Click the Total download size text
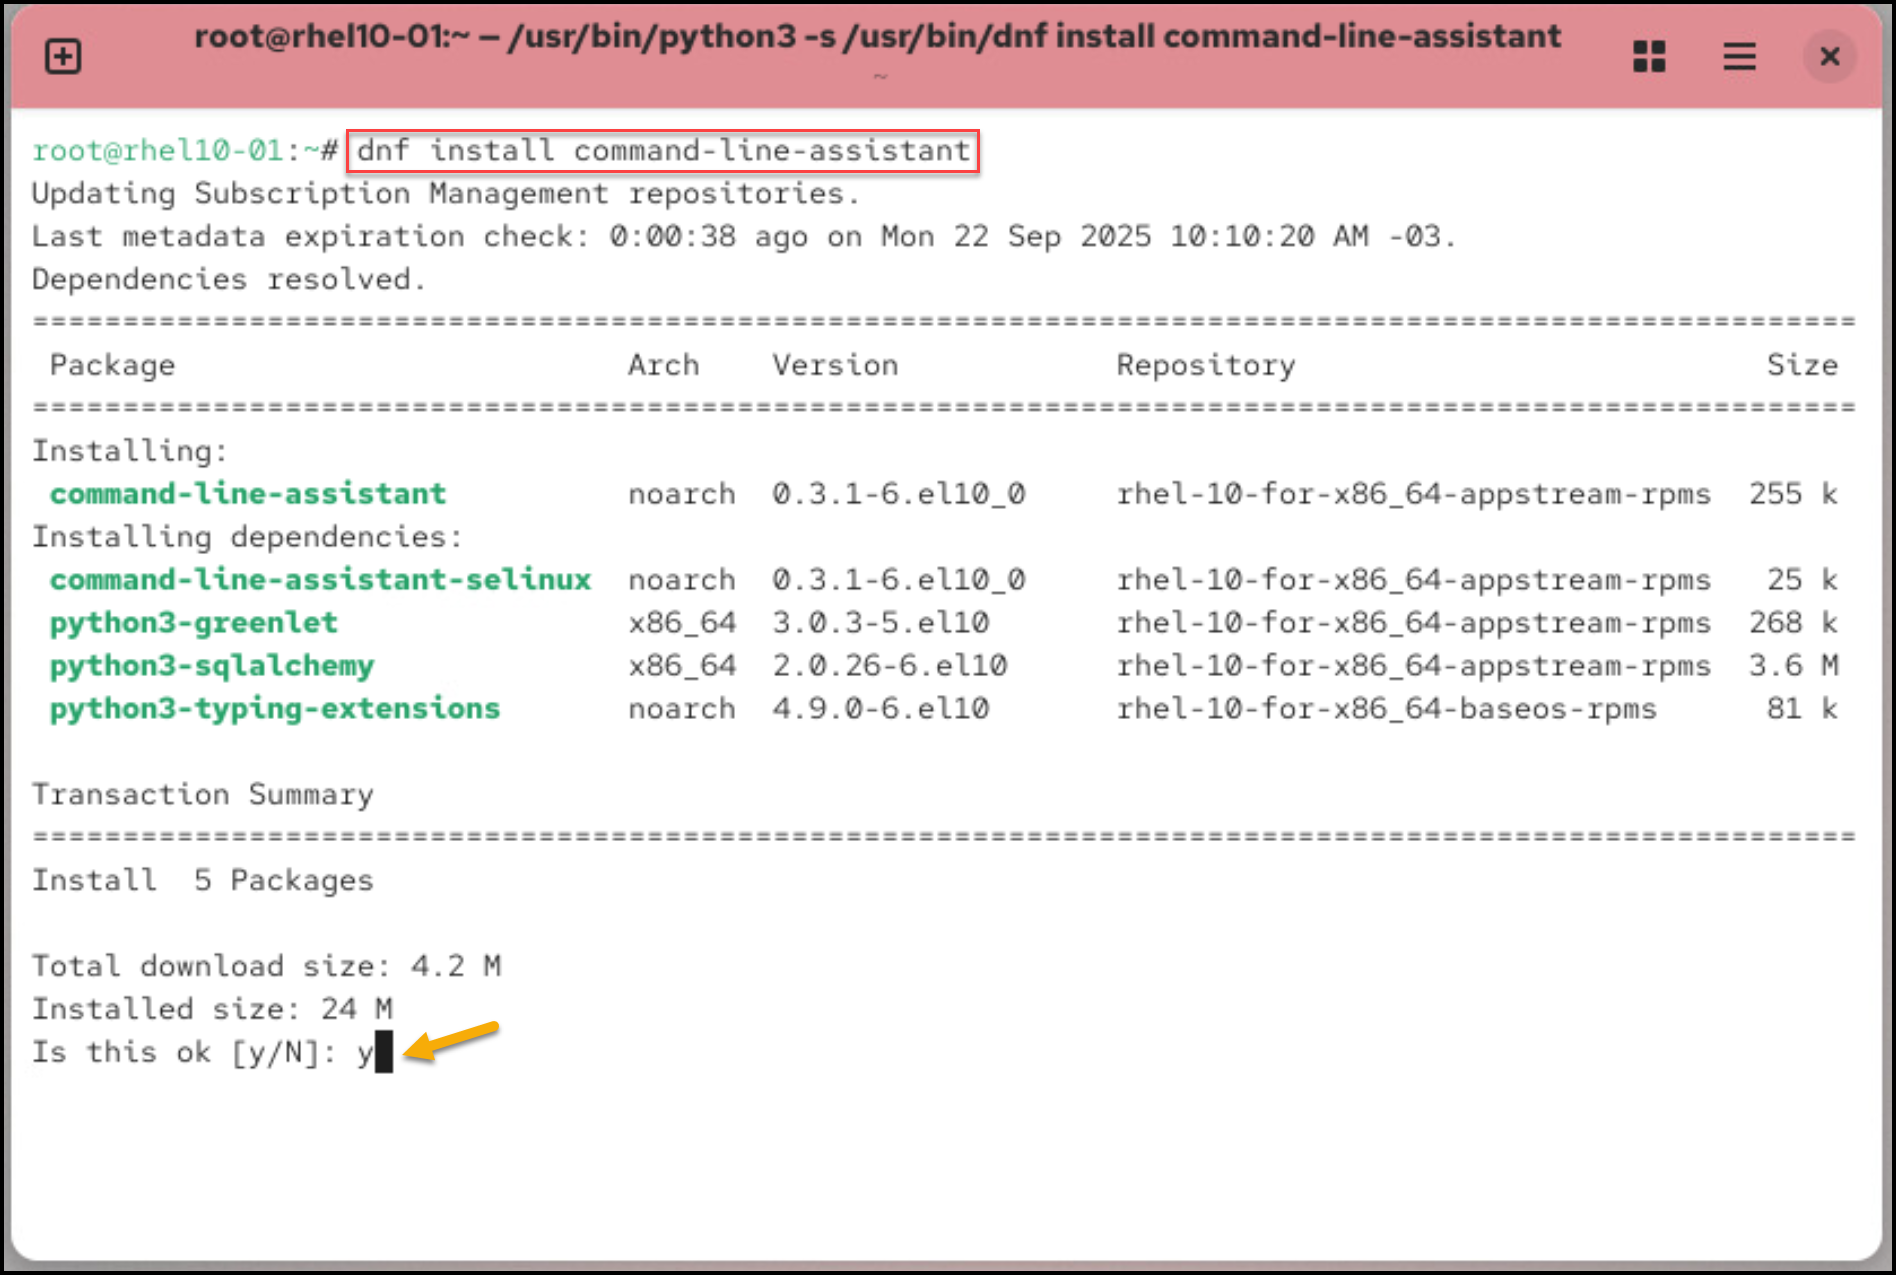1896x1275 pixels. point(265,965)
